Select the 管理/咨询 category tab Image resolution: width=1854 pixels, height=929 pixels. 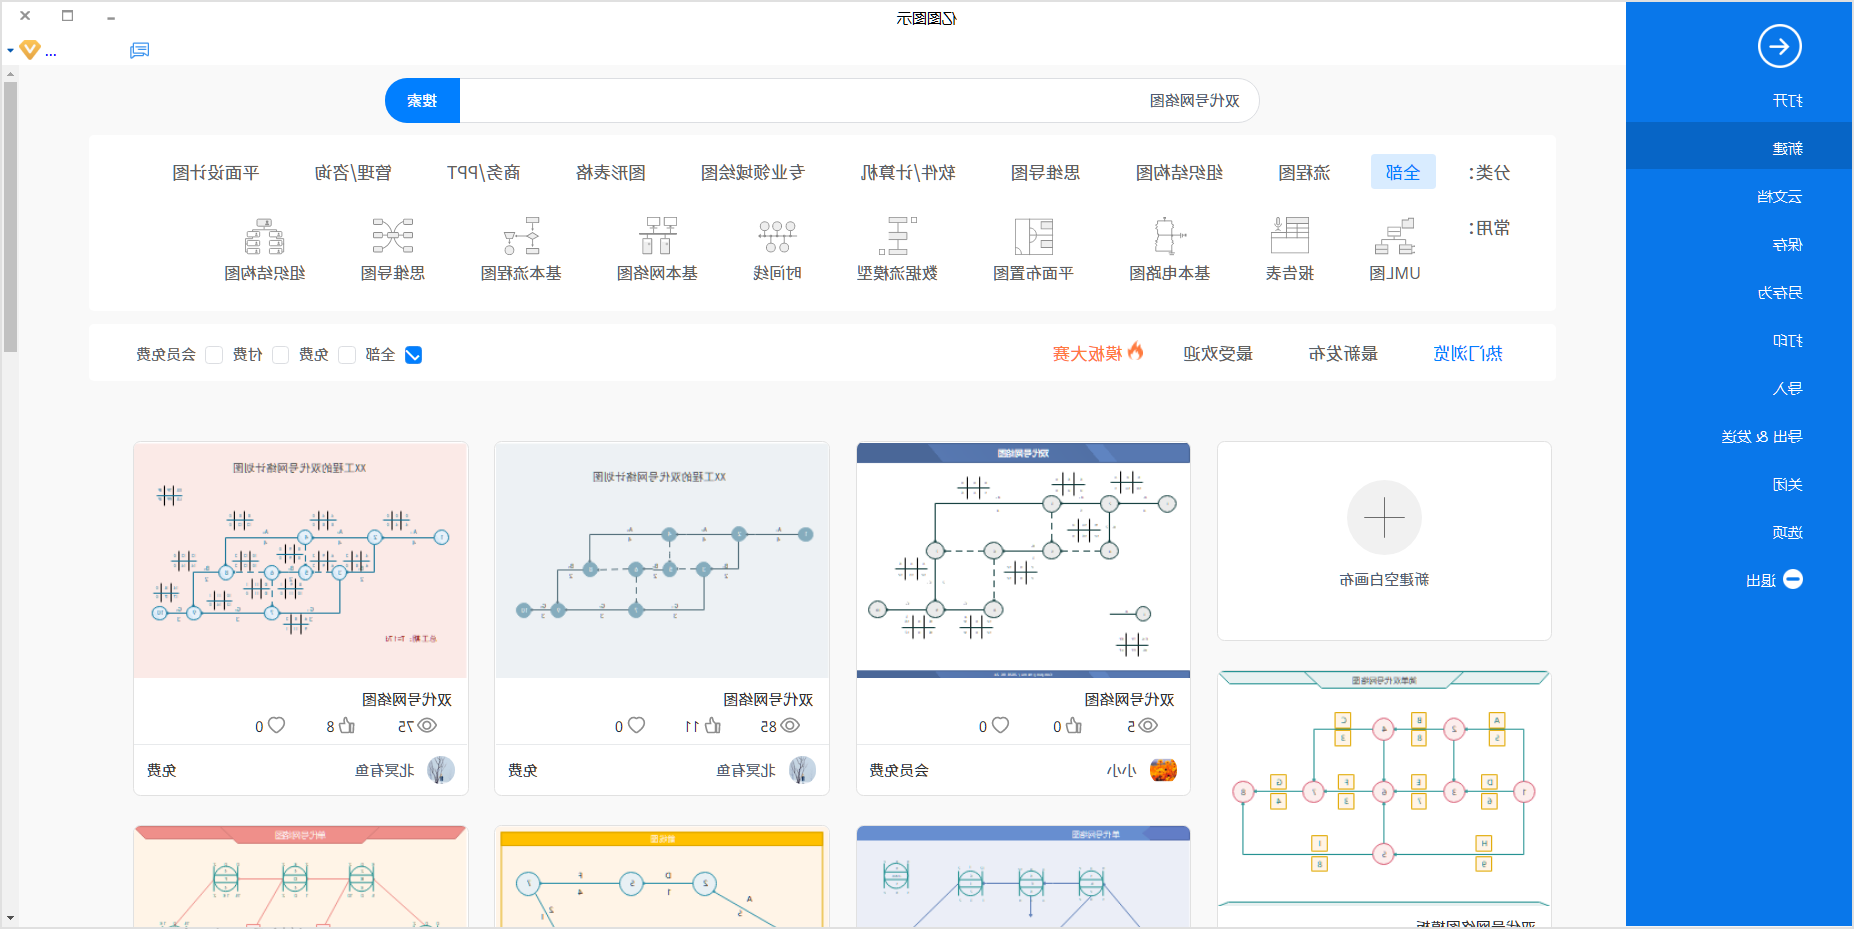coord(352,172)
